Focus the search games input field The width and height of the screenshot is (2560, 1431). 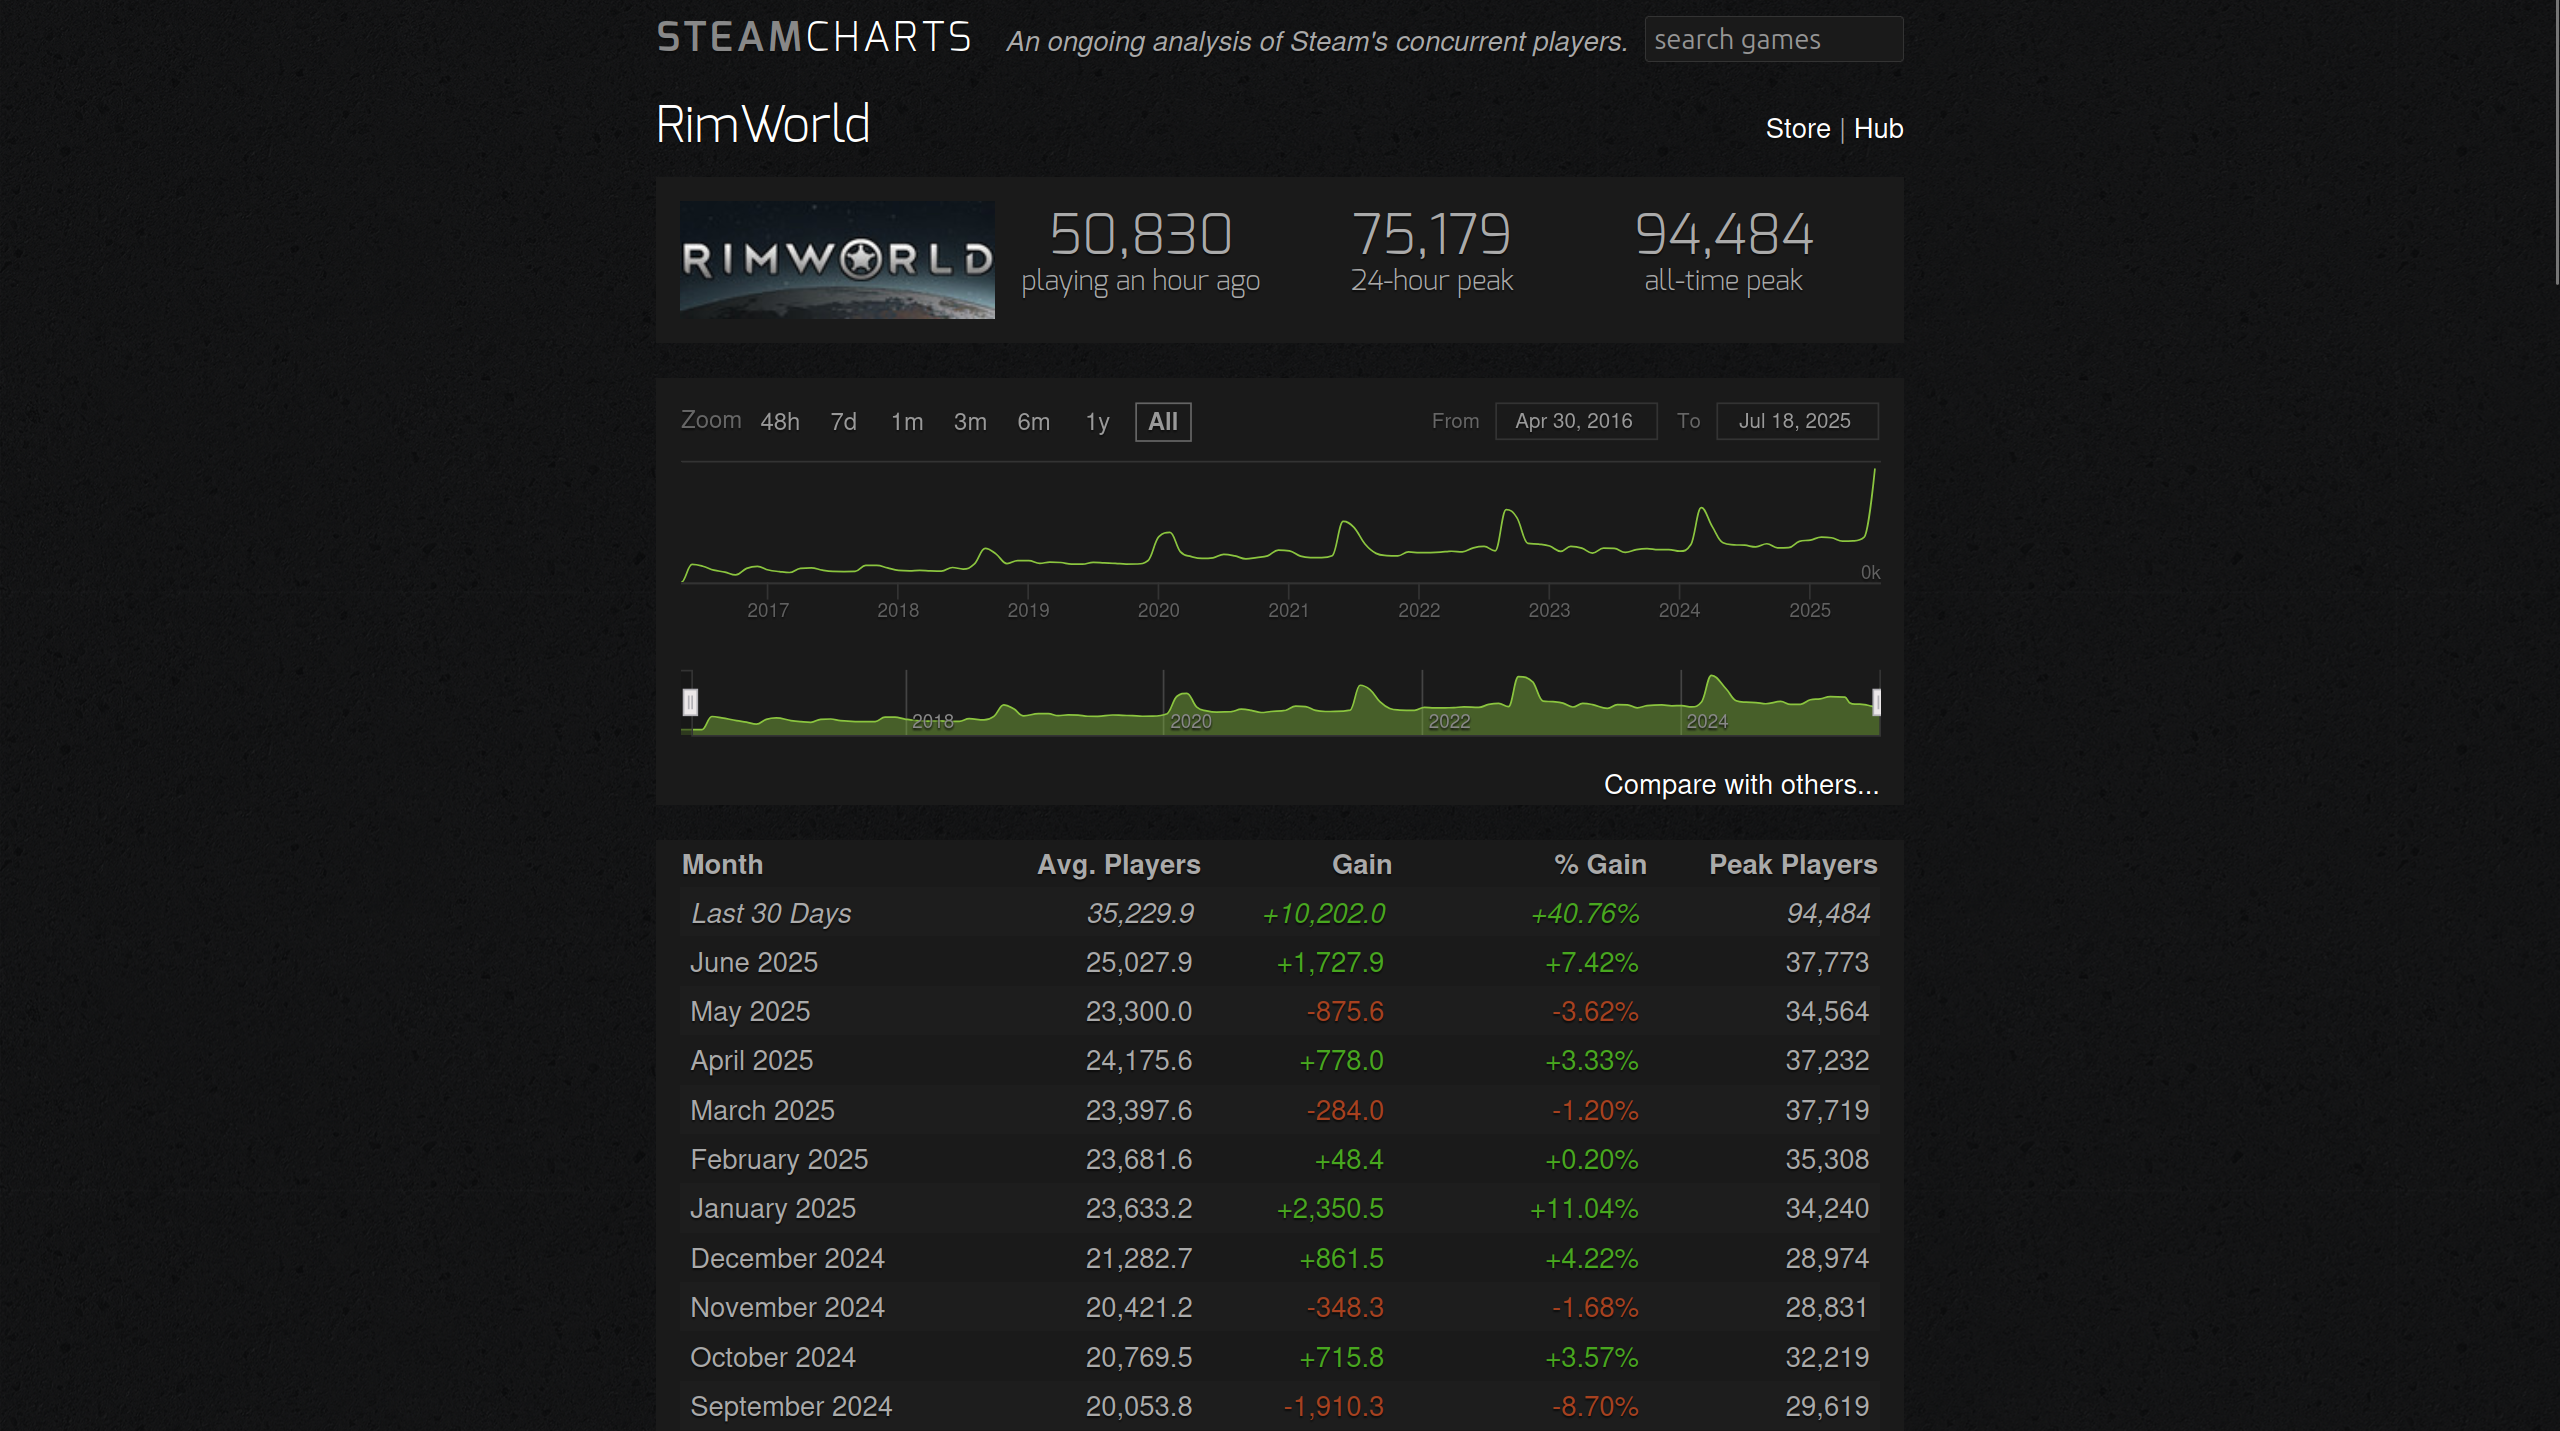1773,40
